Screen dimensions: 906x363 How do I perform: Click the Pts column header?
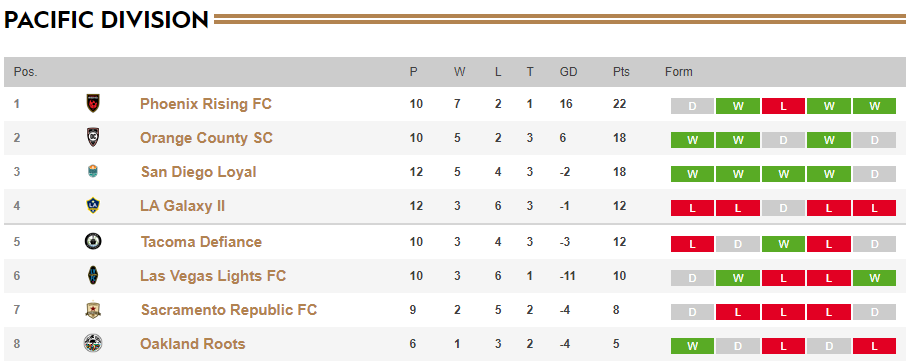[x=621, y=72]
